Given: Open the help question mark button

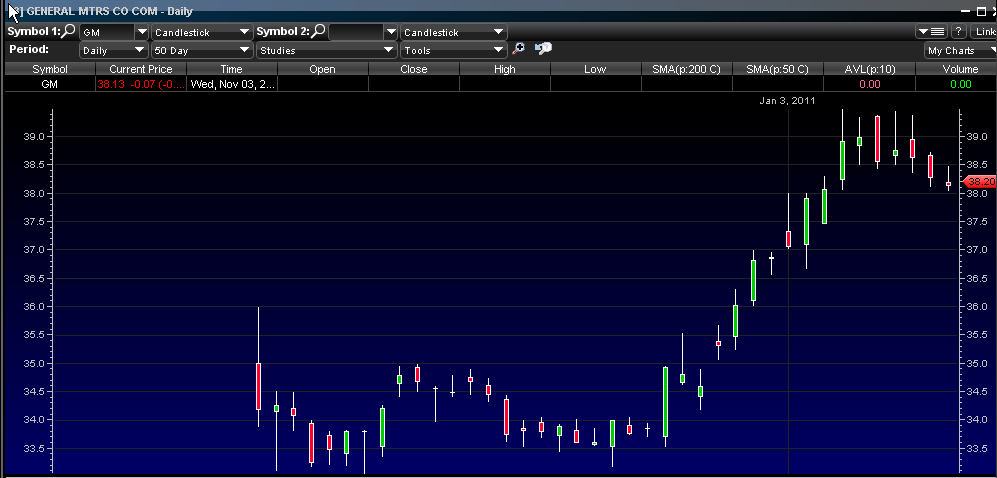Looking at the screenshot, I should (x=959, y=32).
